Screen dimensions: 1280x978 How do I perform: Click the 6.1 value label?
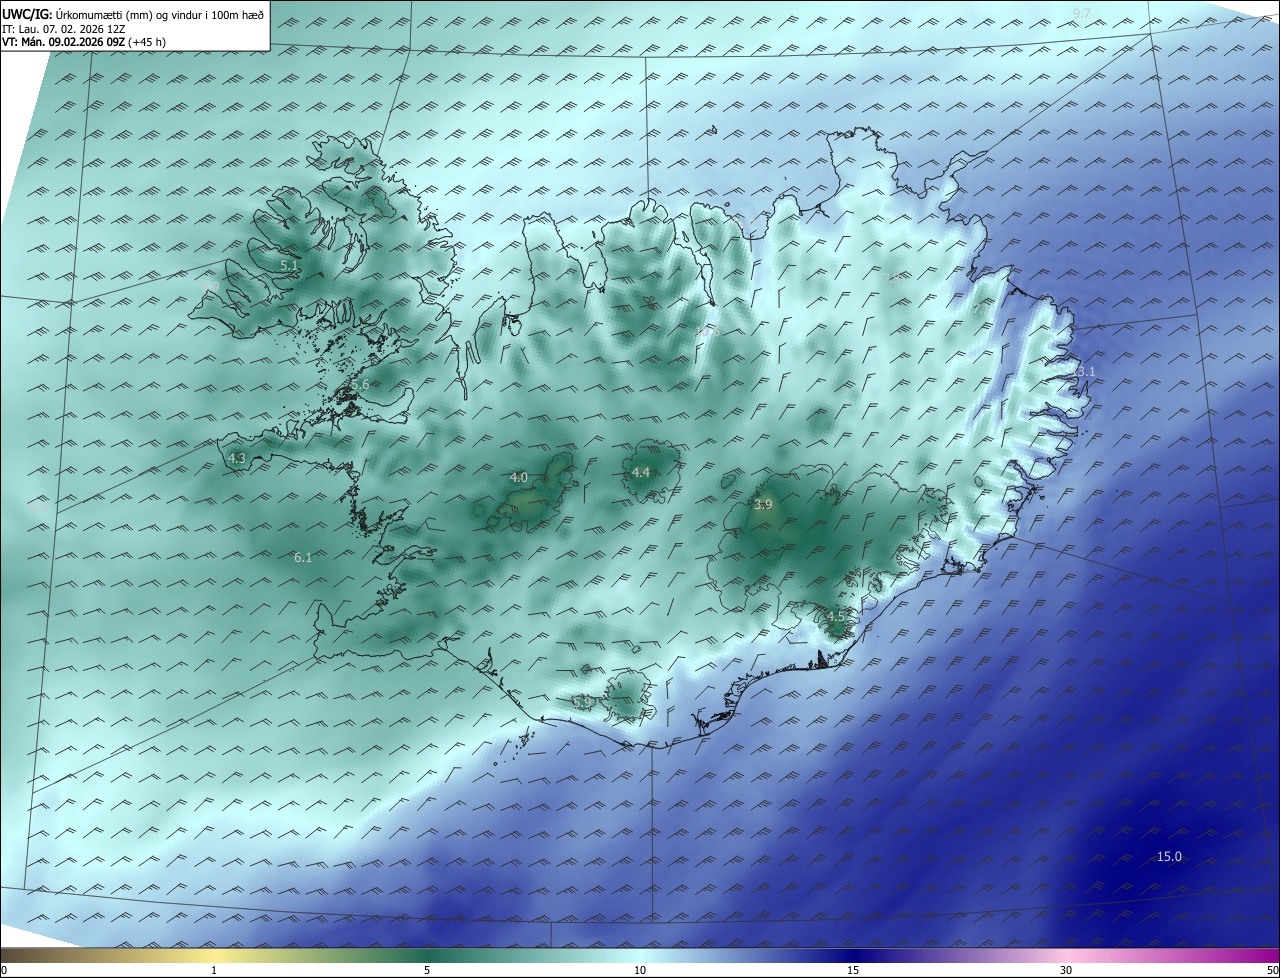point(303,557)
